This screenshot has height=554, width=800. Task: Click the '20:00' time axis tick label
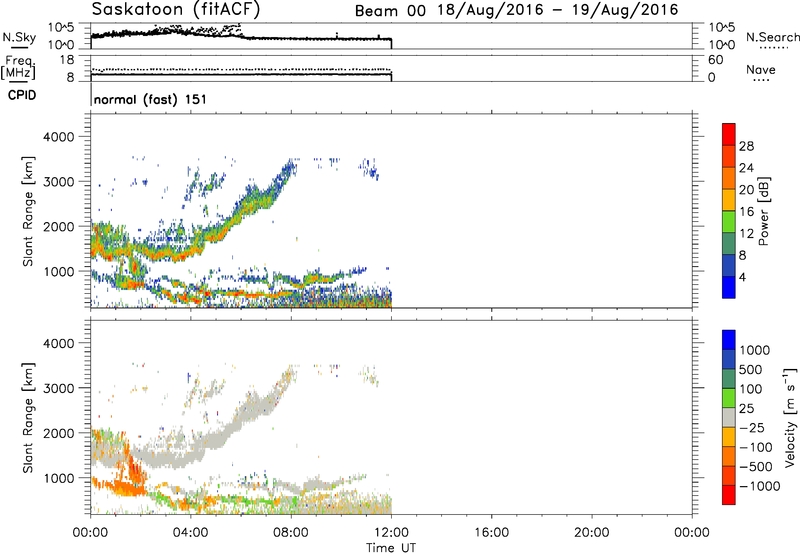click(591, 533)
